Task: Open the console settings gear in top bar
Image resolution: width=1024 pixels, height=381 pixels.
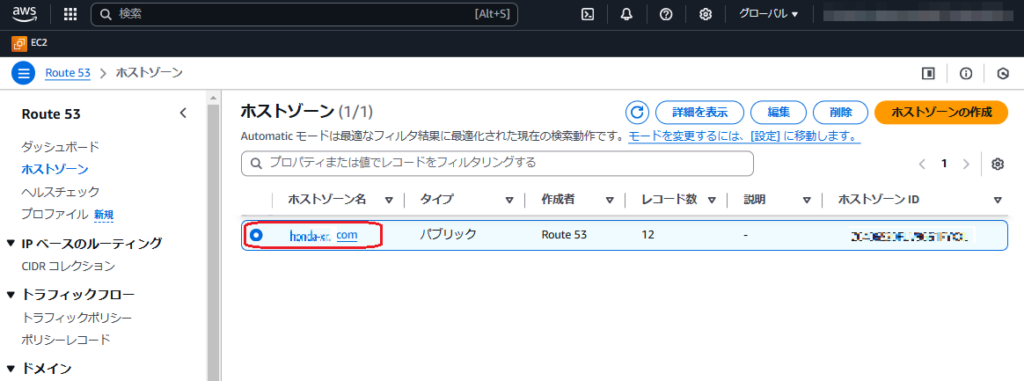Action: point(705,14)
